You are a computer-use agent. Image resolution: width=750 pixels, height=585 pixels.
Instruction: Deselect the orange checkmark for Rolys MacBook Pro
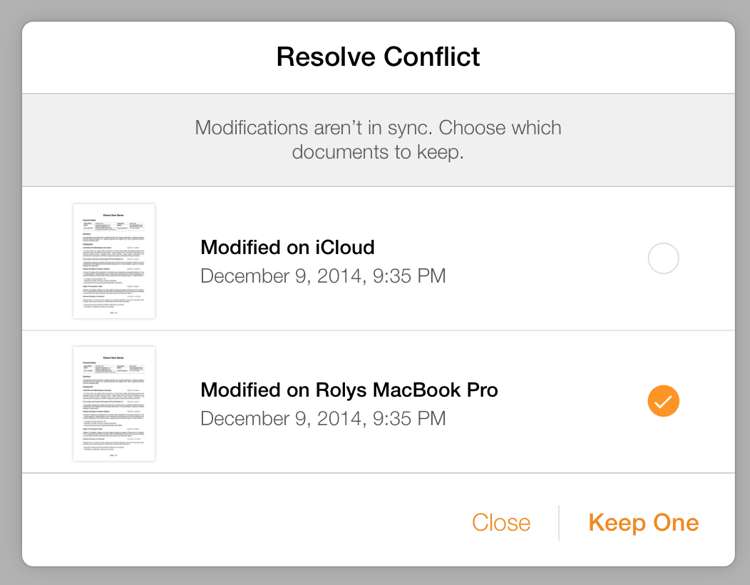[x=663, y=402]
